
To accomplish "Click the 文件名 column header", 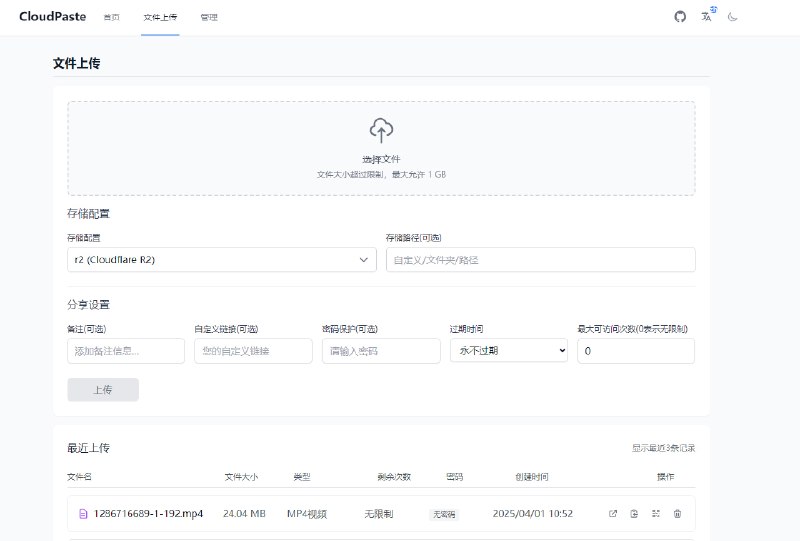I will point(79,477).
